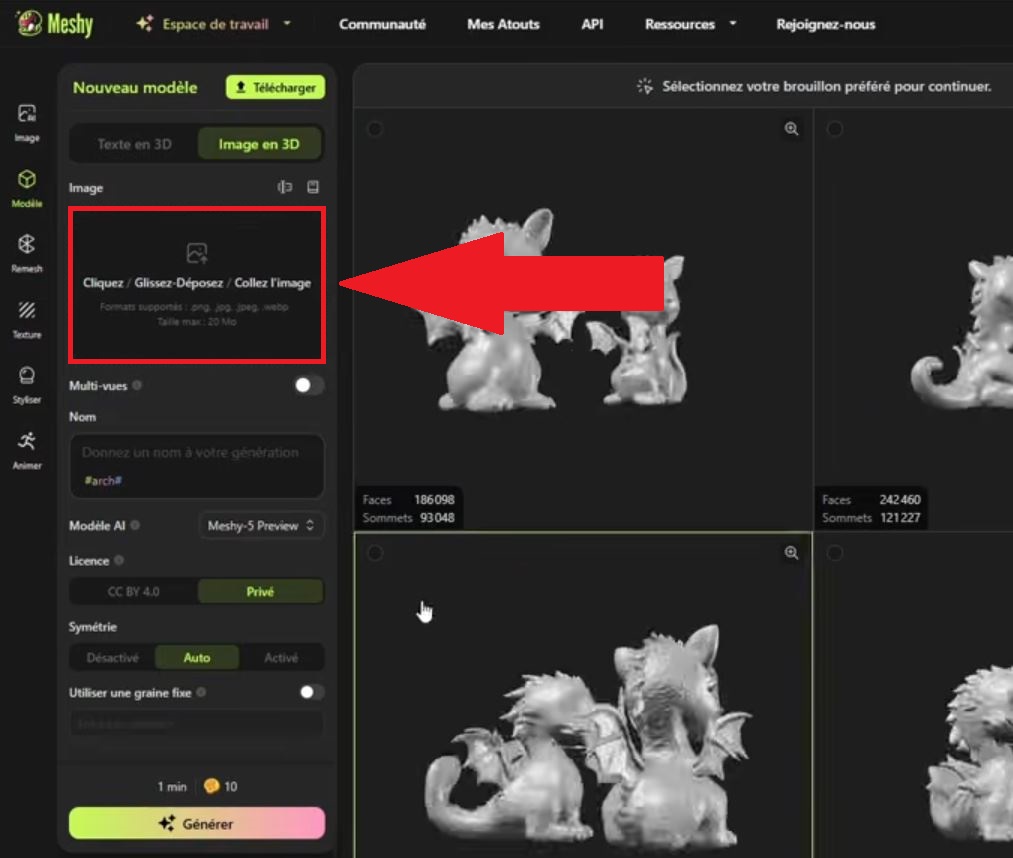This screenshot has width=1013, height=858.
Task: Select the draft with 186098 faces radio
Action: pyautogui.click(x=375, y=129)
